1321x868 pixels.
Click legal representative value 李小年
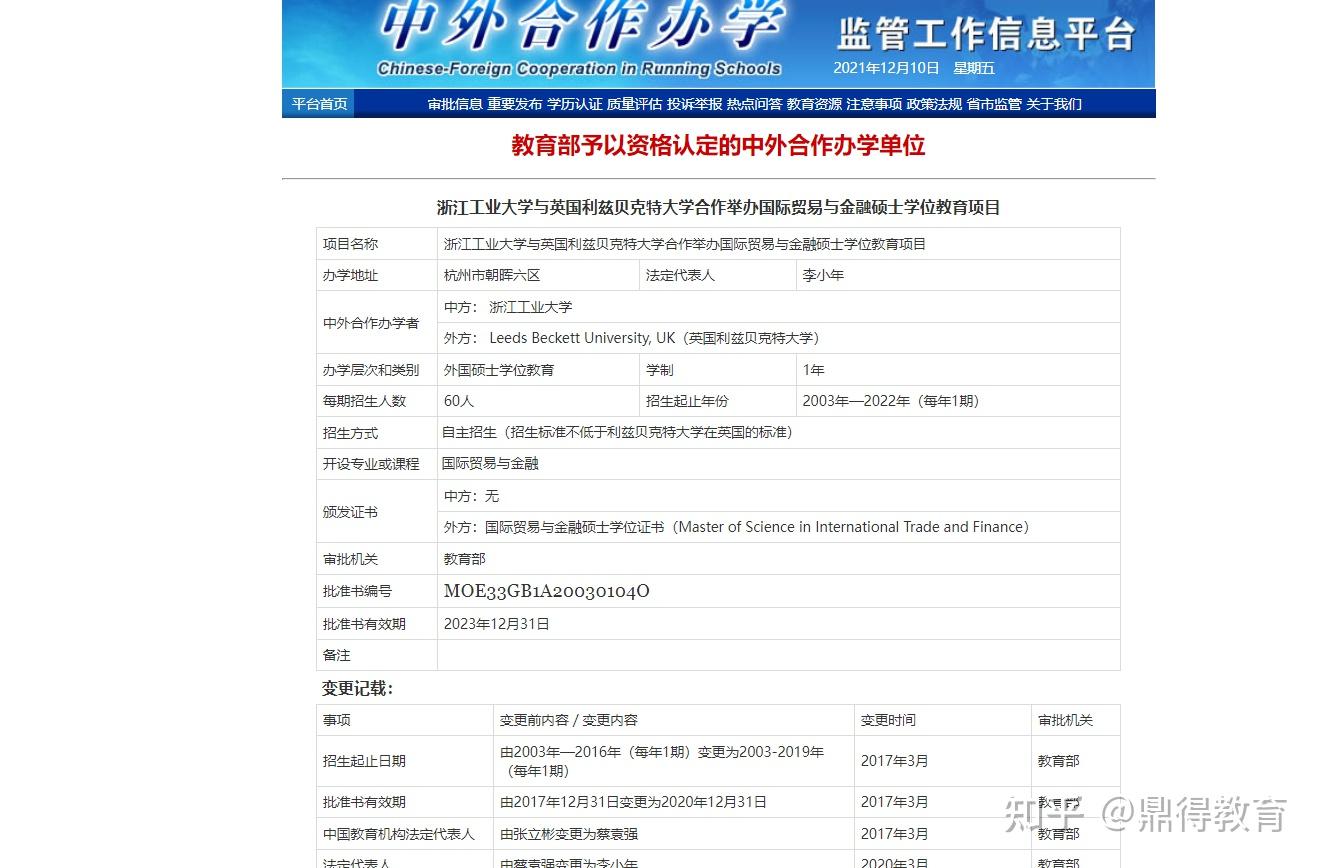(x=823, y=275)
